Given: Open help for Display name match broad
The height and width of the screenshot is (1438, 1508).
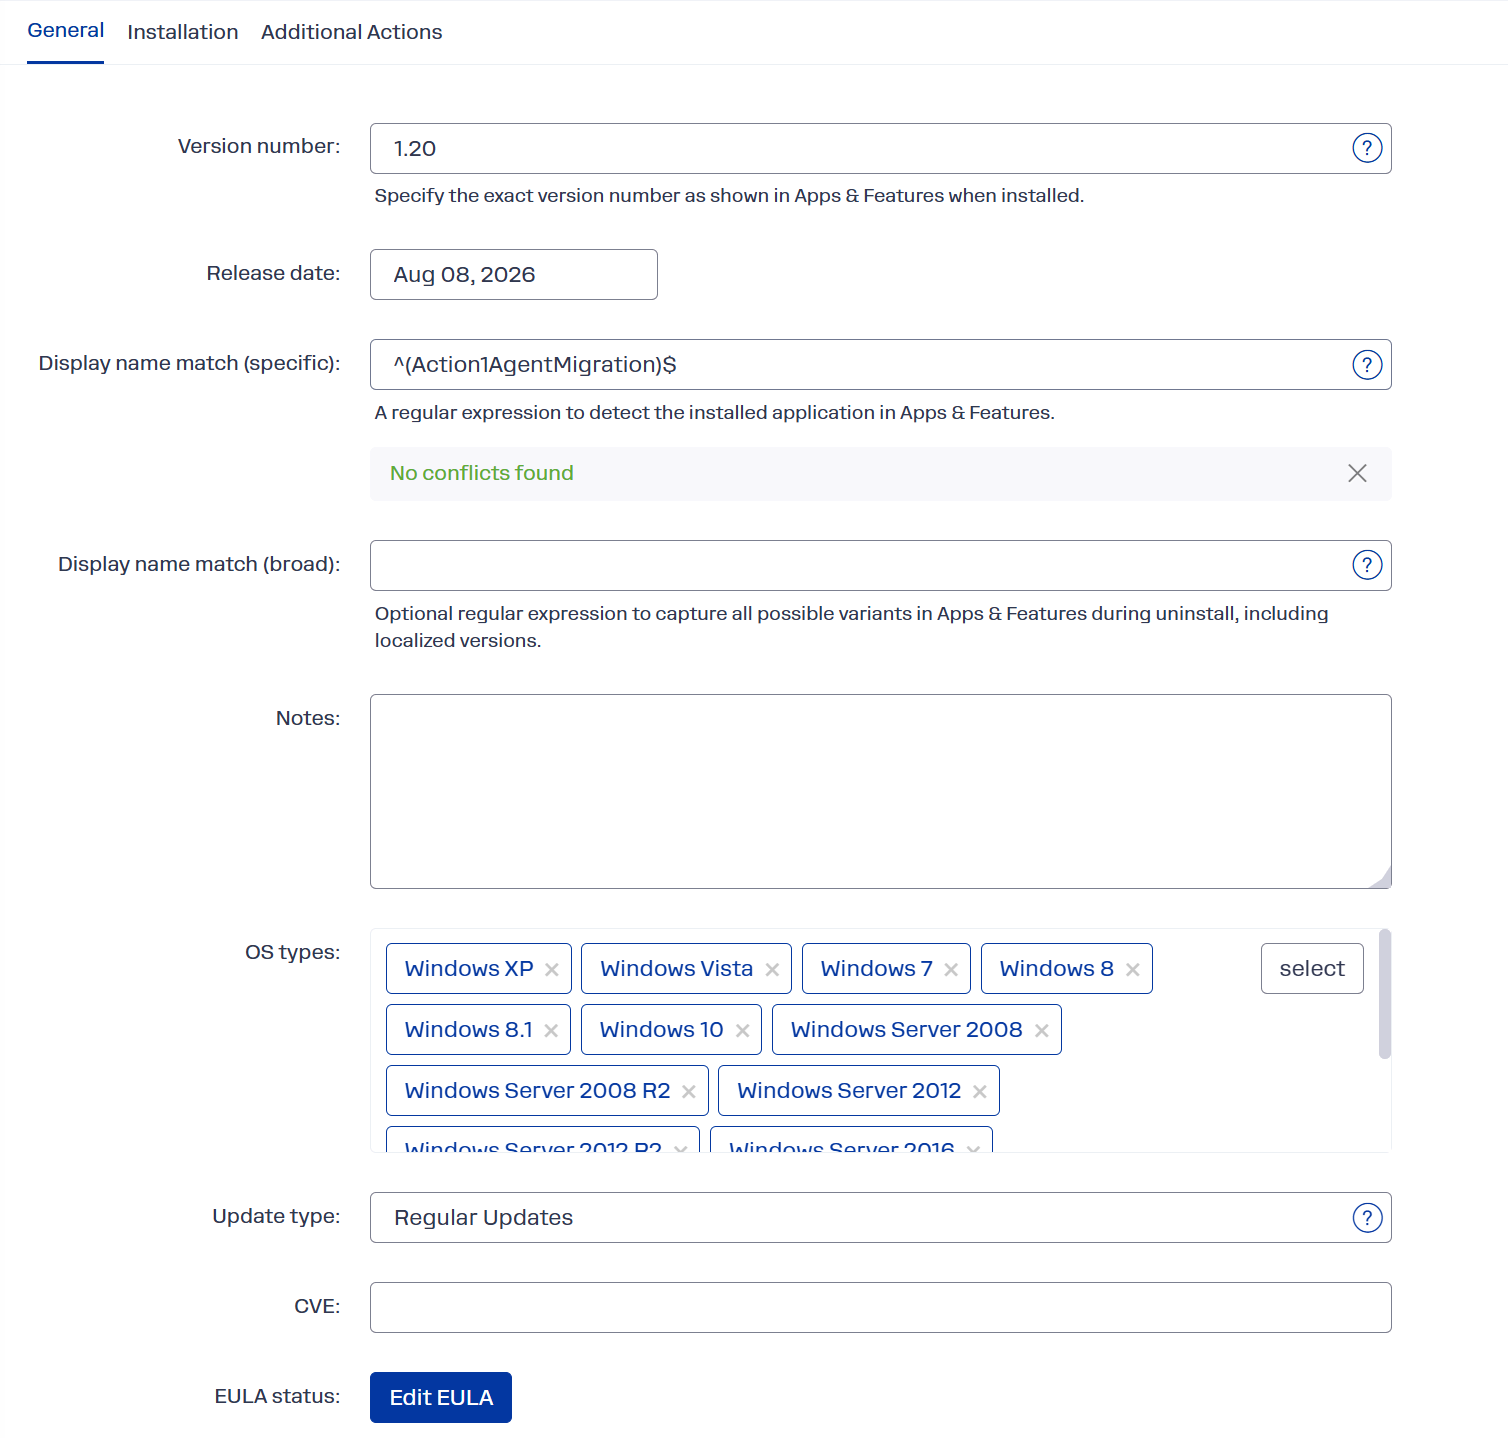Looking at the screenshot, I should coord(1367,565).
